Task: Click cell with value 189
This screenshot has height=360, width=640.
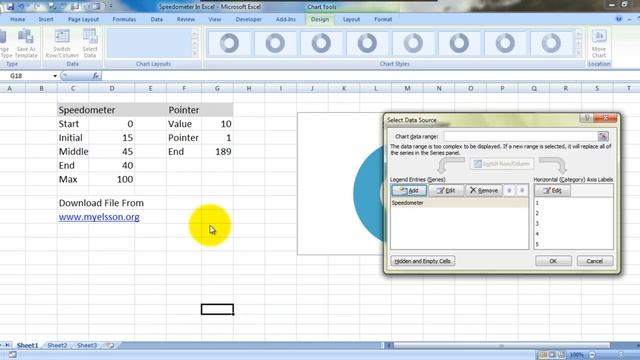Action: click(217, 152)
